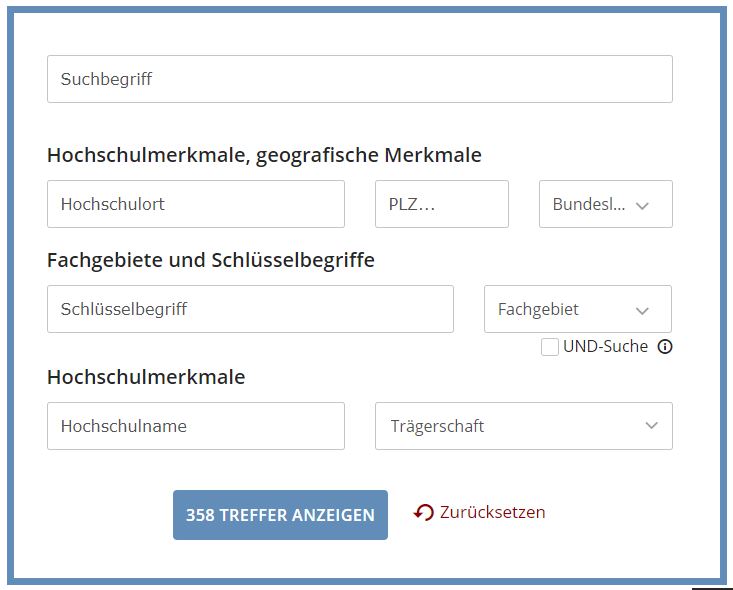
Task: Click the UND-Suche label text
Action: click(605, 346)
